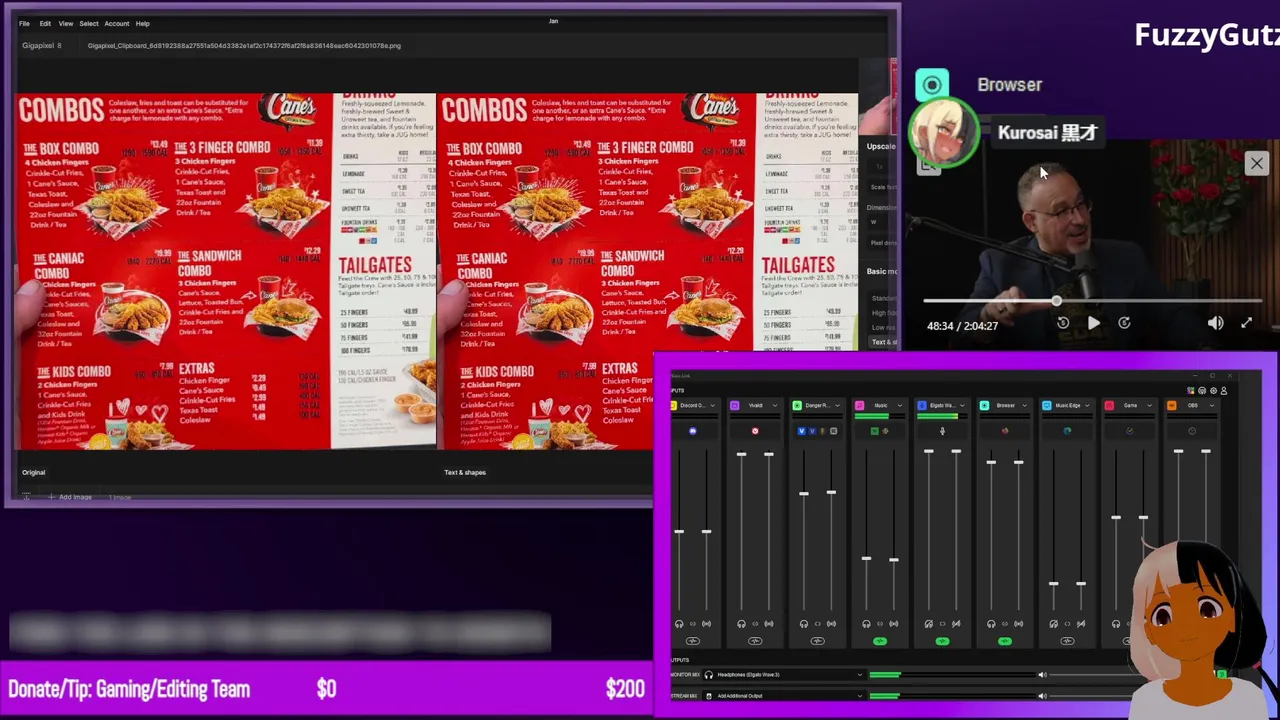Rewind the video five seconds
The image size is (1280, 720).
click(x=1063, y=323)
